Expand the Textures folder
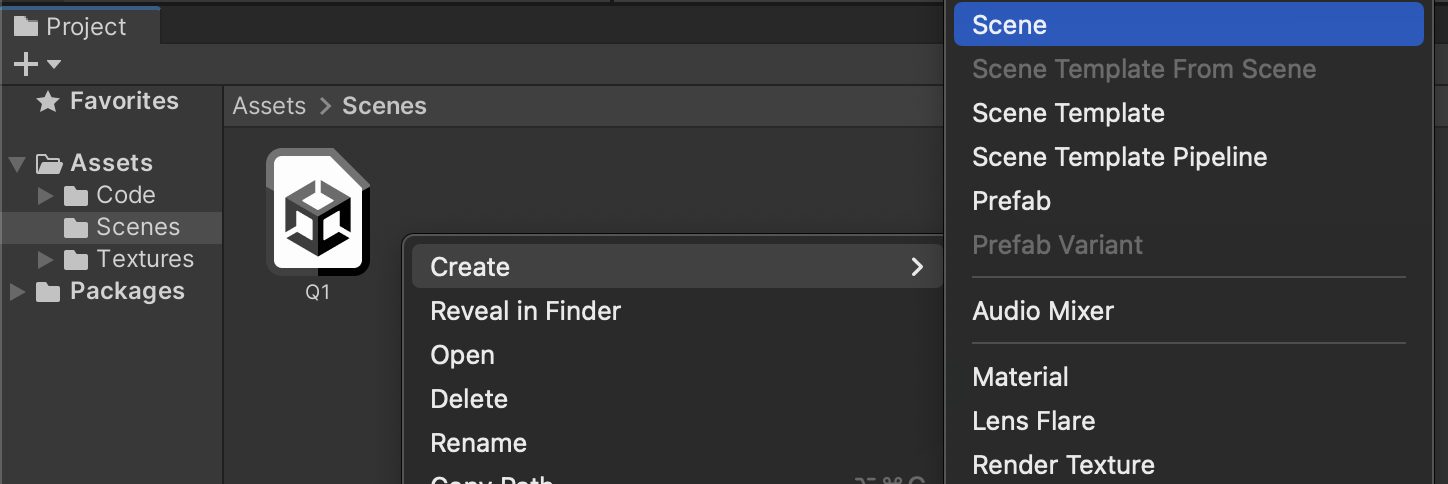The image size is (1448, 484). [x=46, y=260]
